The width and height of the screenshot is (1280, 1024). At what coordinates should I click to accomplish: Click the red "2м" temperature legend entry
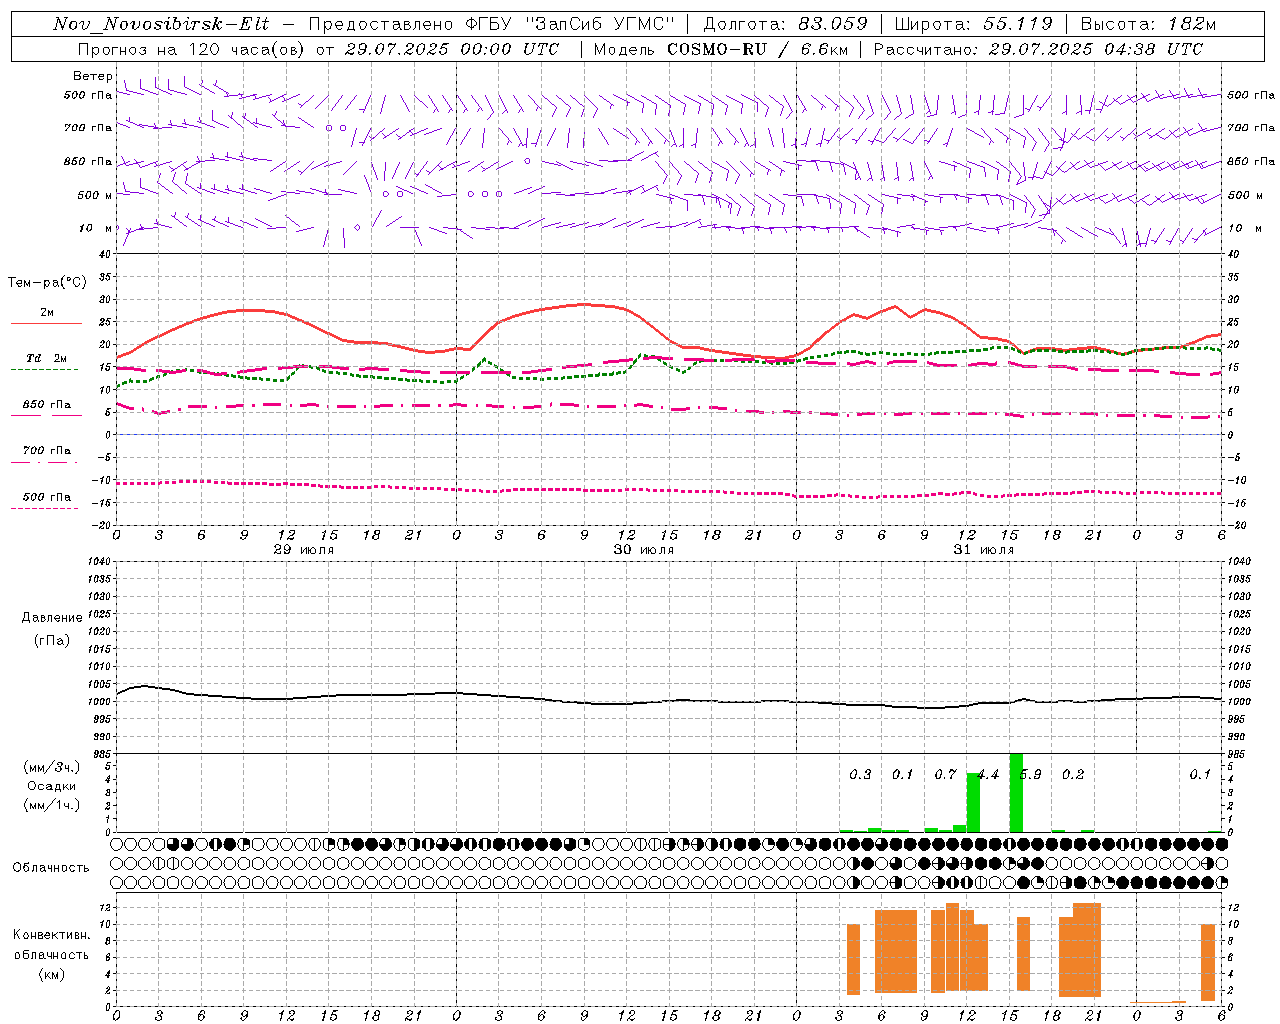click(x=46, y=313)
